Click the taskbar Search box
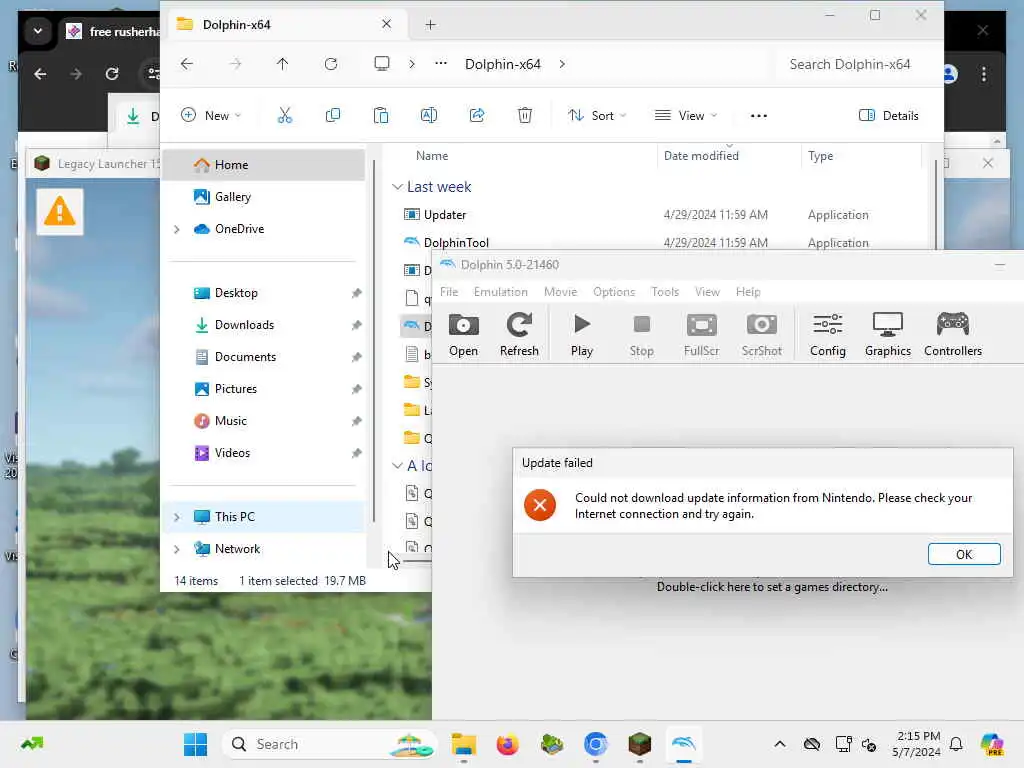The width and height of the screenshot is (1024, 768). point(330,744)
